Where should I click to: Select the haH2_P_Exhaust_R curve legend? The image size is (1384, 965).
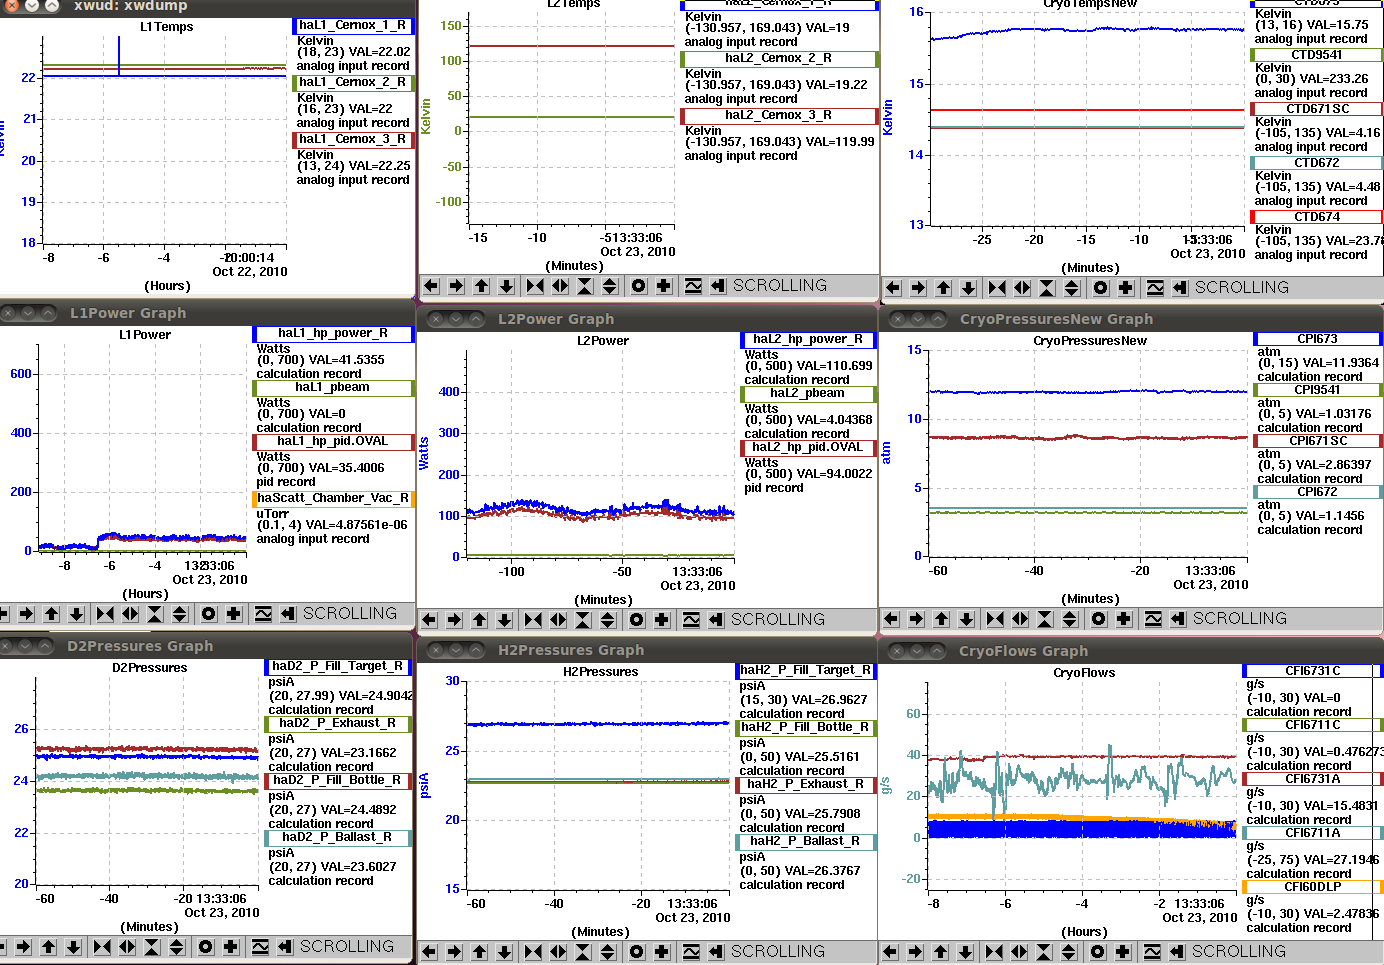806,784
